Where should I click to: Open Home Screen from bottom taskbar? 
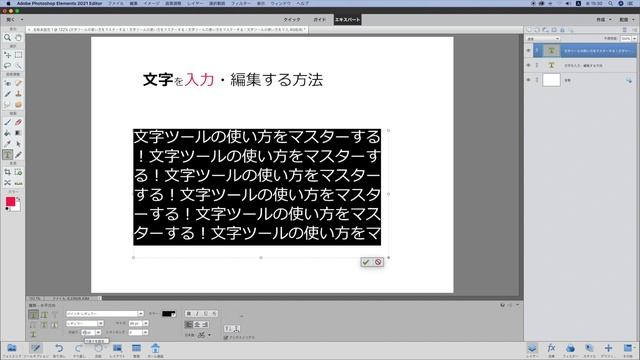click(x=155, y=350)
